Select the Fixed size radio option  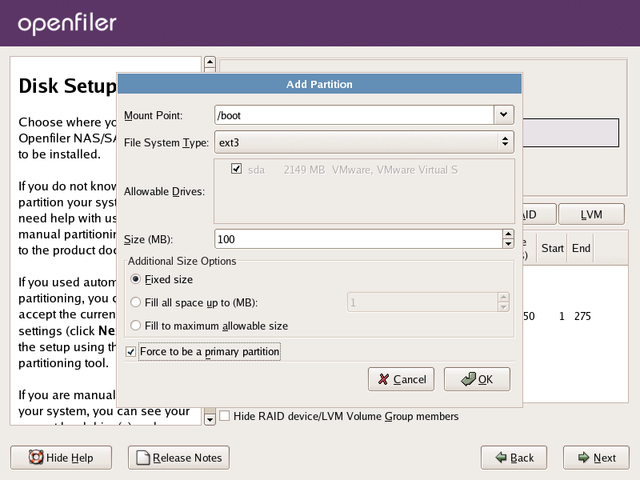pyautogui.click(x=136, y=280)
